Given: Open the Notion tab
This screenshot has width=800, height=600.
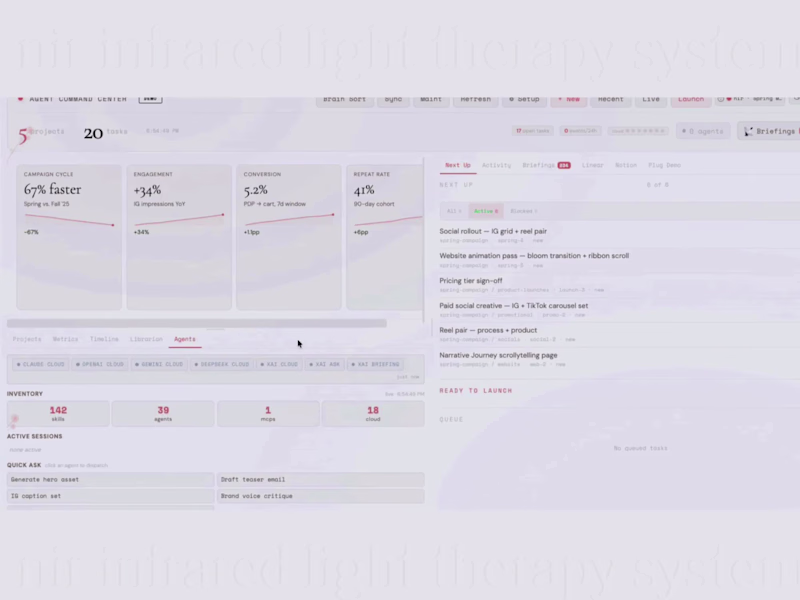Looking at the screenshot, I should tap(626, 165).
